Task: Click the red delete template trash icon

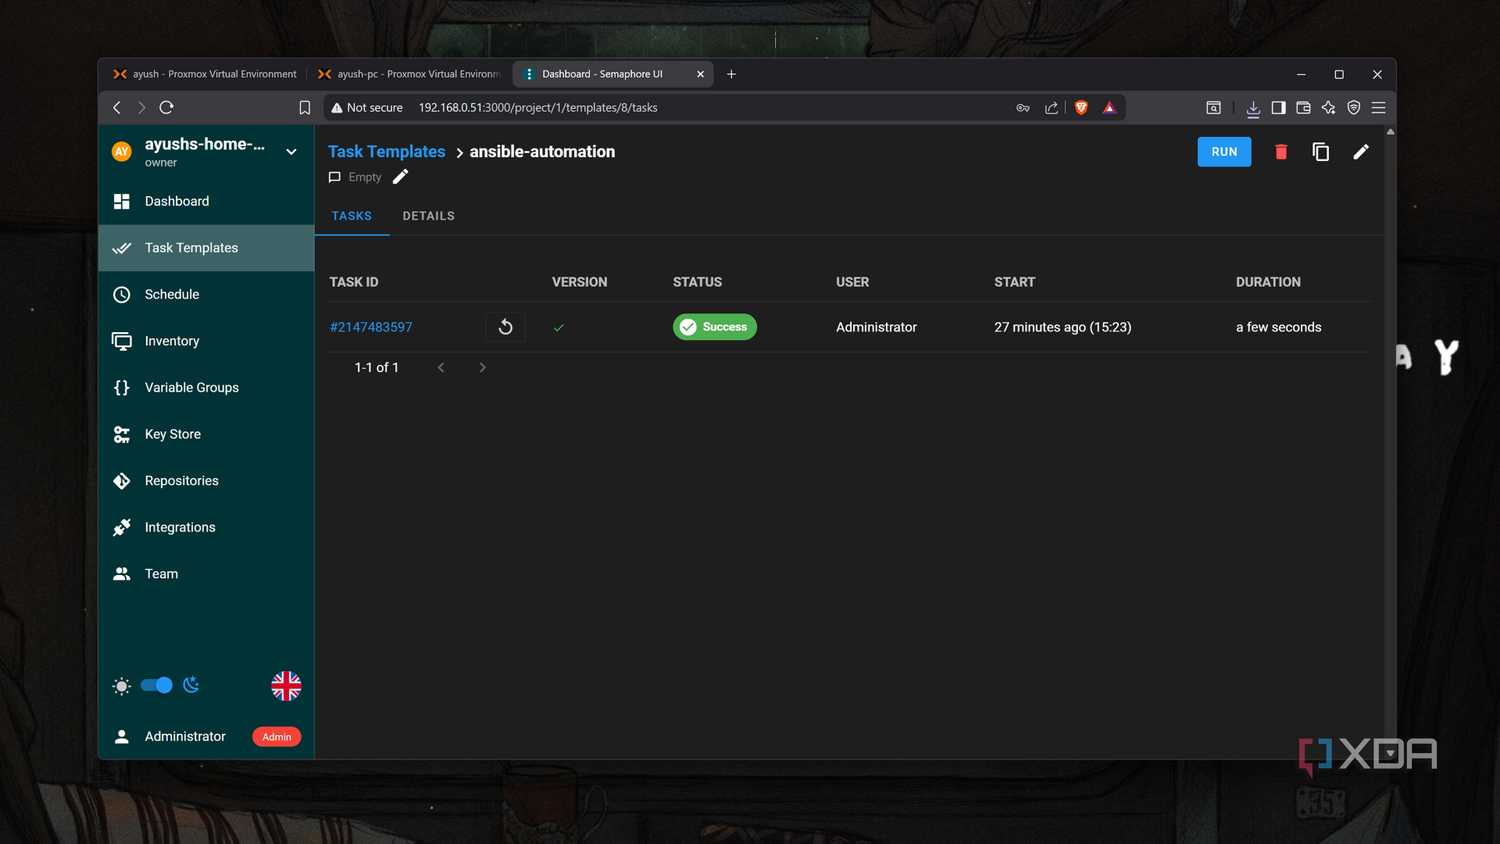Action: pos(1281,152)
